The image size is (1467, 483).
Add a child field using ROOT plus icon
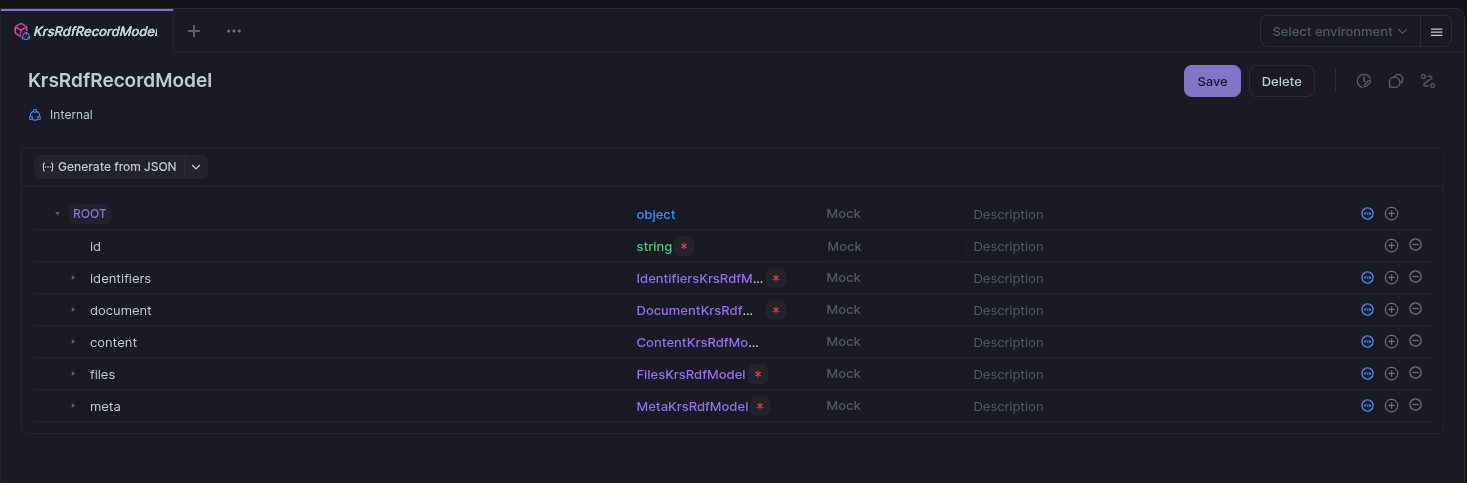tap(1391, 214)
